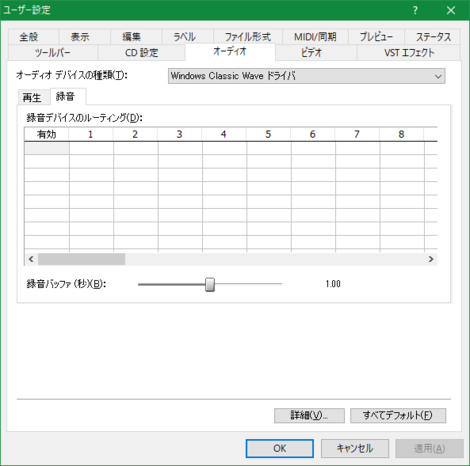Switch to the 再生 sub-tab

point(32,97)
